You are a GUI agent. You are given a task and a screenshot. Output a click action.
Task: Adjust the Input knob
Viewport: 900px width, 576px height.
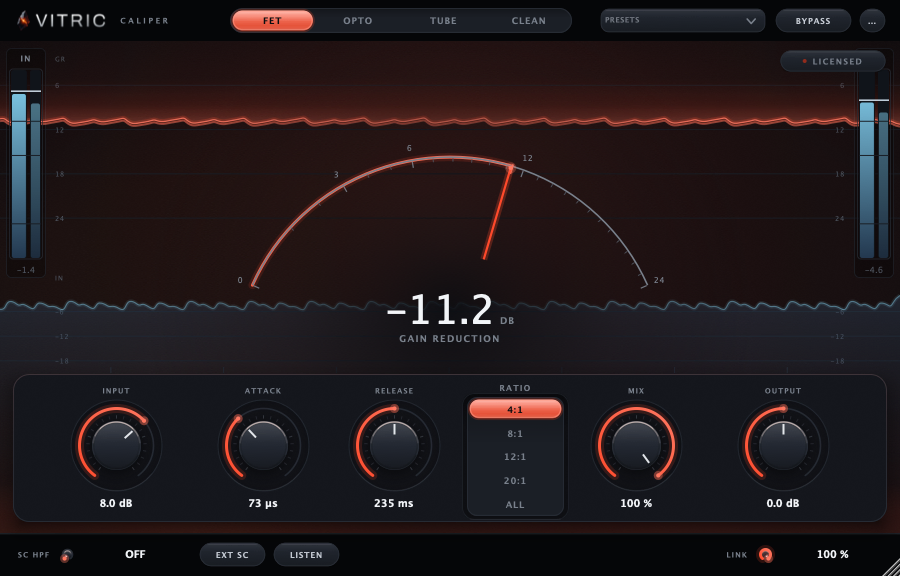click(117, 446)
